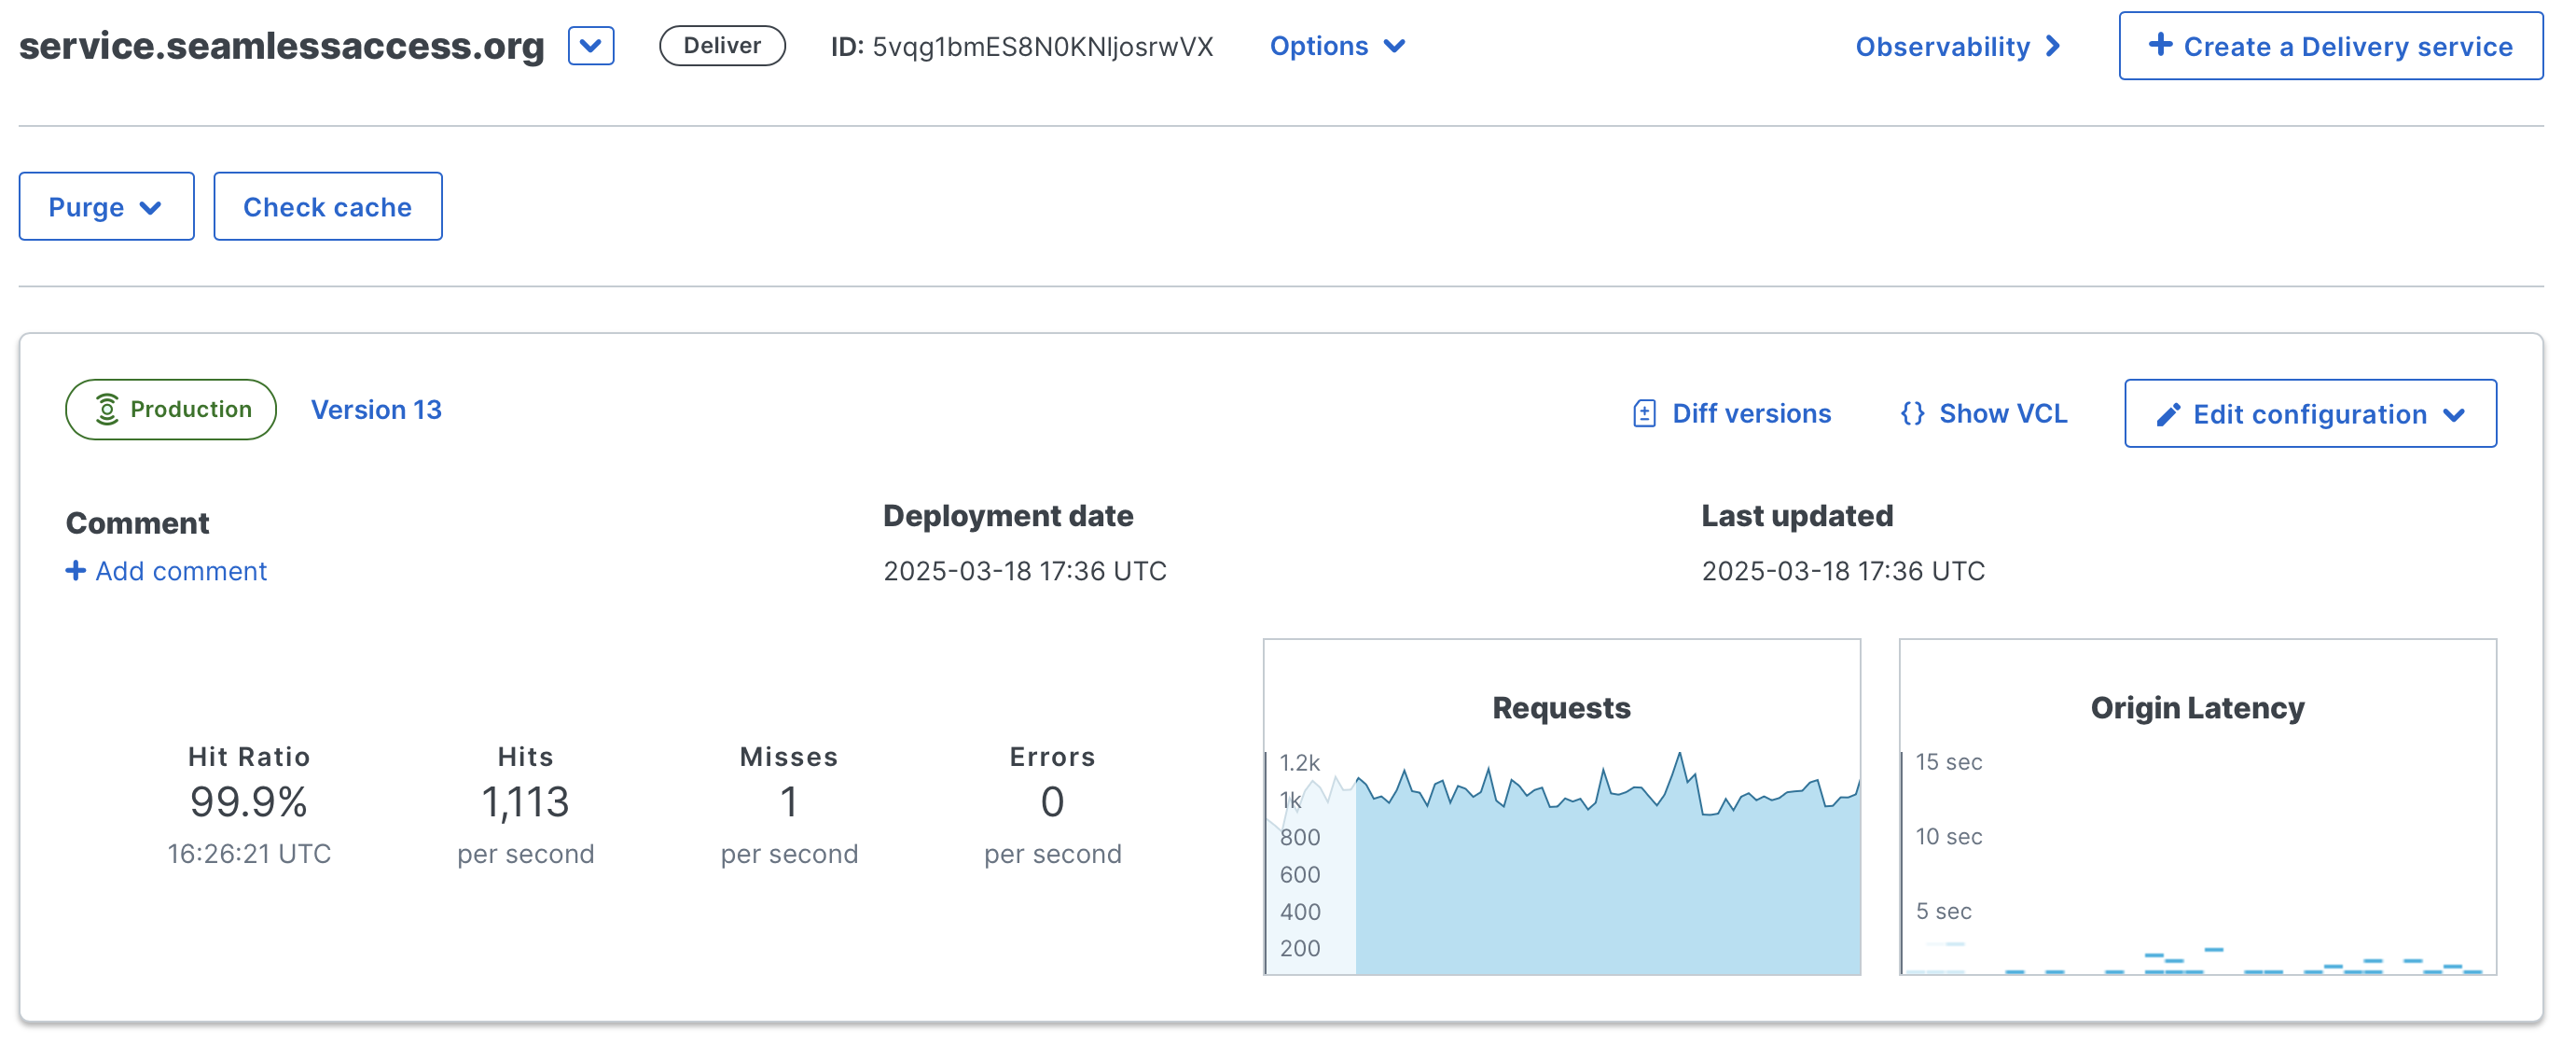The height and width of the screenshot is (1058, 2576).
Task: Click the Diff versions document icon
Action: click(x=1644, y=413)
